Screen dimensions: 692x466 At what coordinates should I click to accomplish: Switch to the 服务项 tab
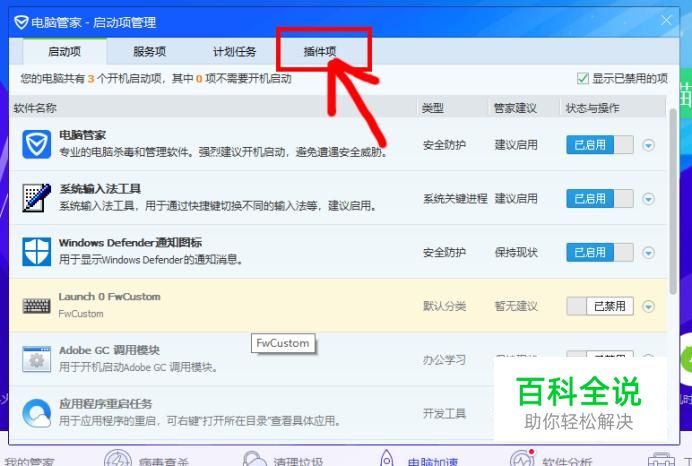[150, 52]
